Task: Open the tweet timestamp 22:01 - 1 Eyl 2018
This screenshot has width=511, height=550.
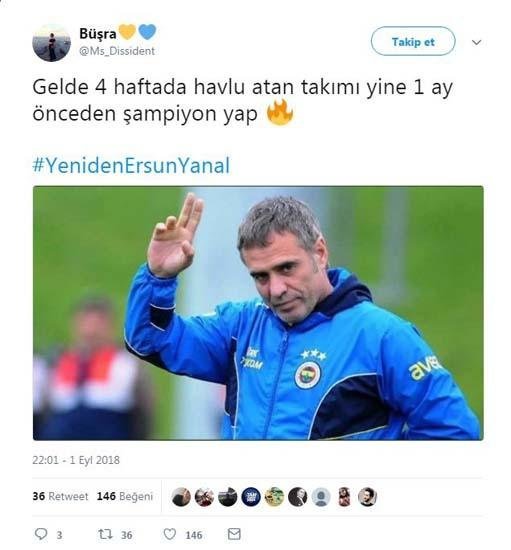Action: click(76, 460)
